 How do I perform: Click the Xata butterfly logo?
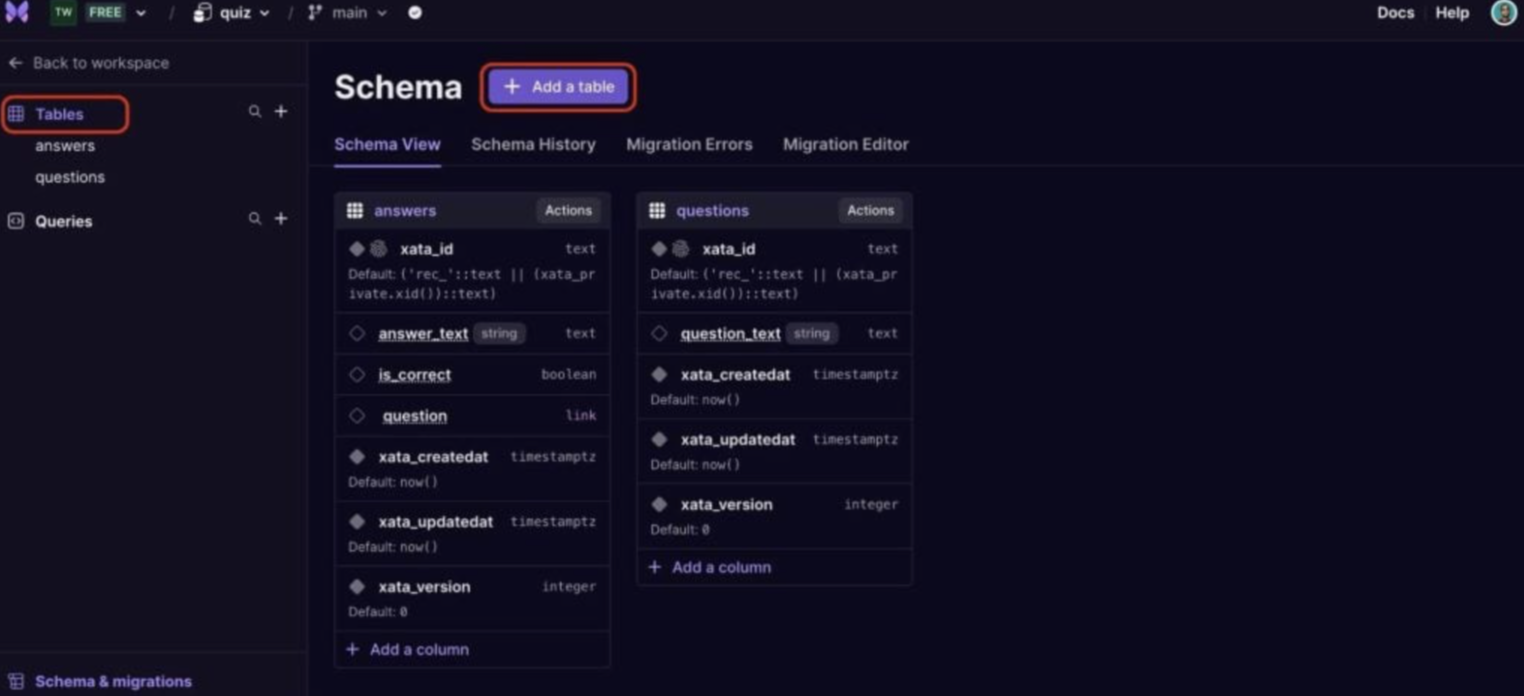[17, 12]
